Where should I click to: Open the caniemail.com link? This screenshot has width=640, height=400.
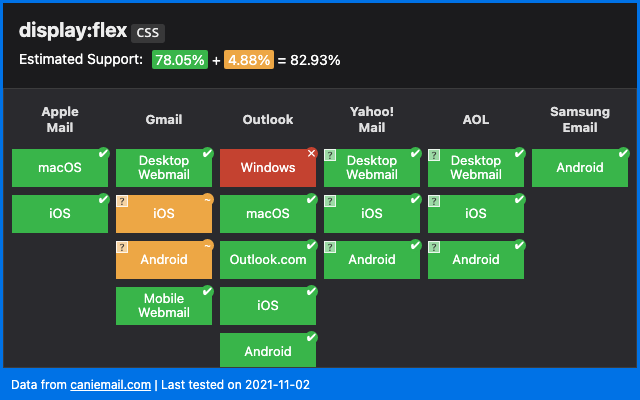(110, 384)
